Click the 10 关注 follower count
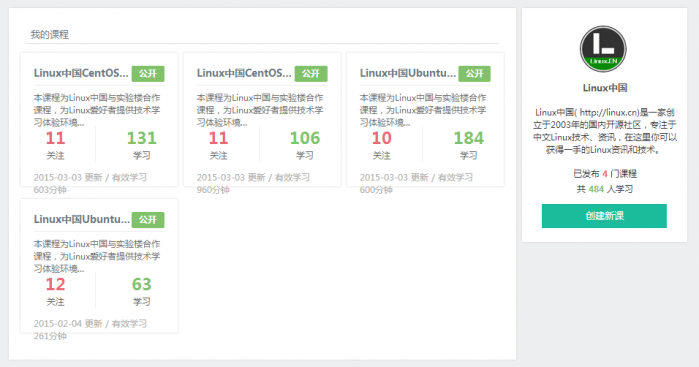Image resolution: width=699 pixels, height=367 pixels. 382,145
